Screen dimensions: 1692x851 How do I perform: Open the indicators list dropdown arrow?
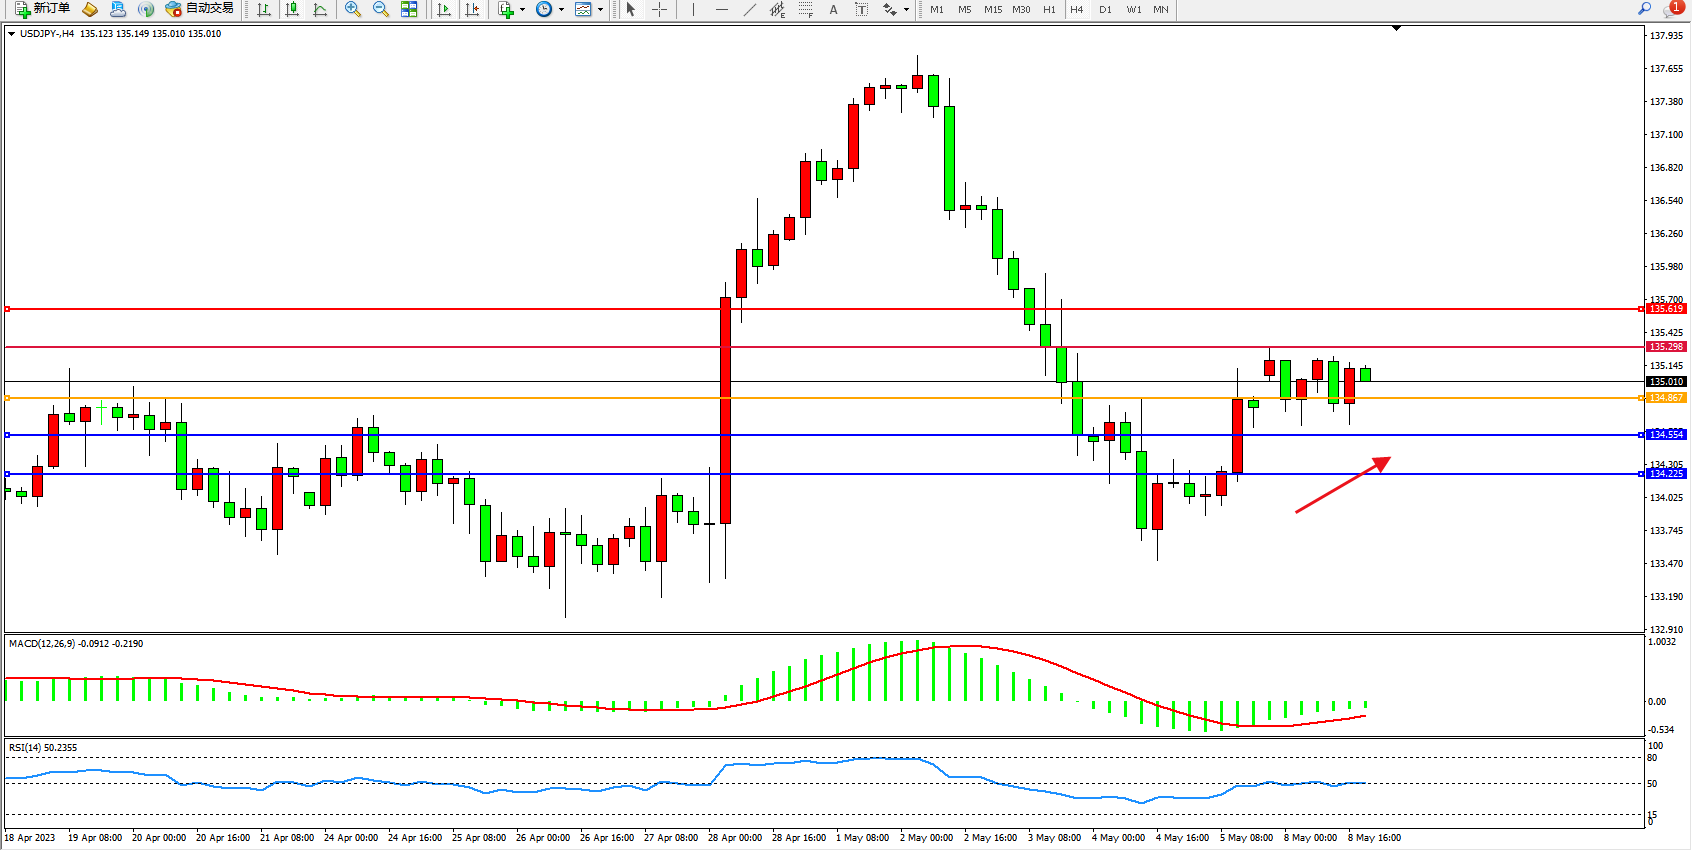coord(522,9)
